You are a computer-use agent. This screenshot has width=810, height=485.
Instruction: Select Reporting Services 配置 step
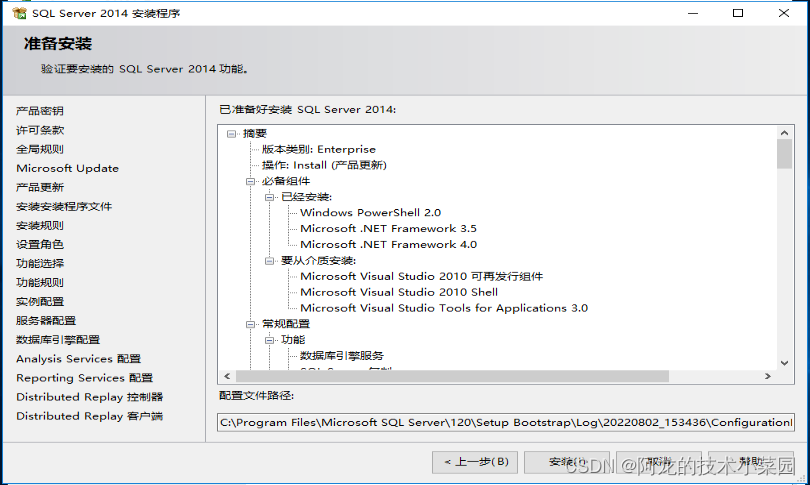click(x=85, y=378)
